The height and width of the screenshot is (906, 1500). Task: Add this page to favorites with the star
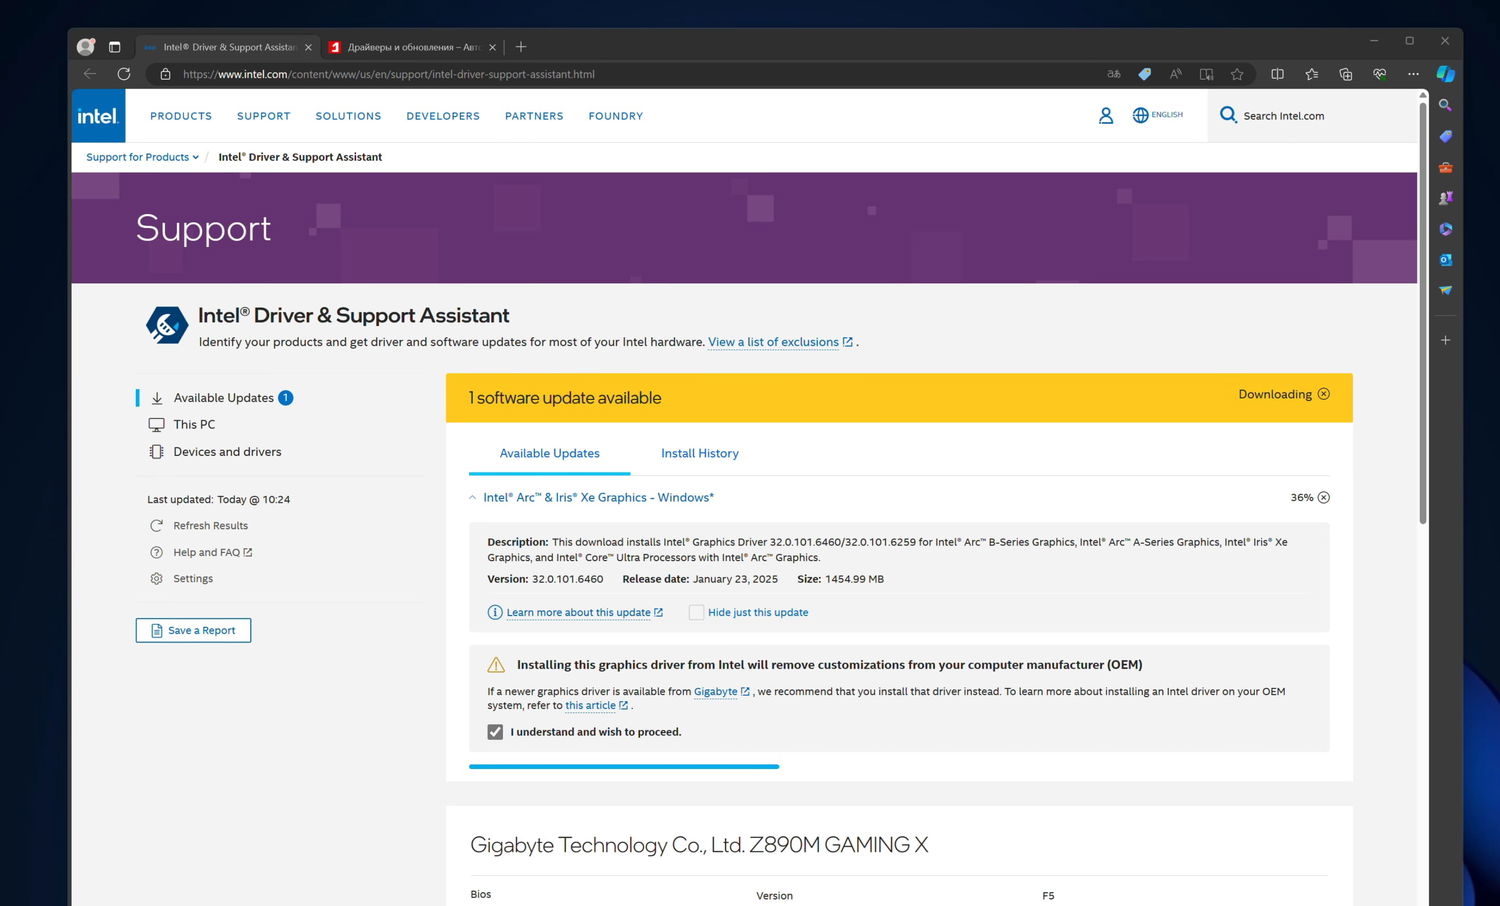tap(1237, 74)
